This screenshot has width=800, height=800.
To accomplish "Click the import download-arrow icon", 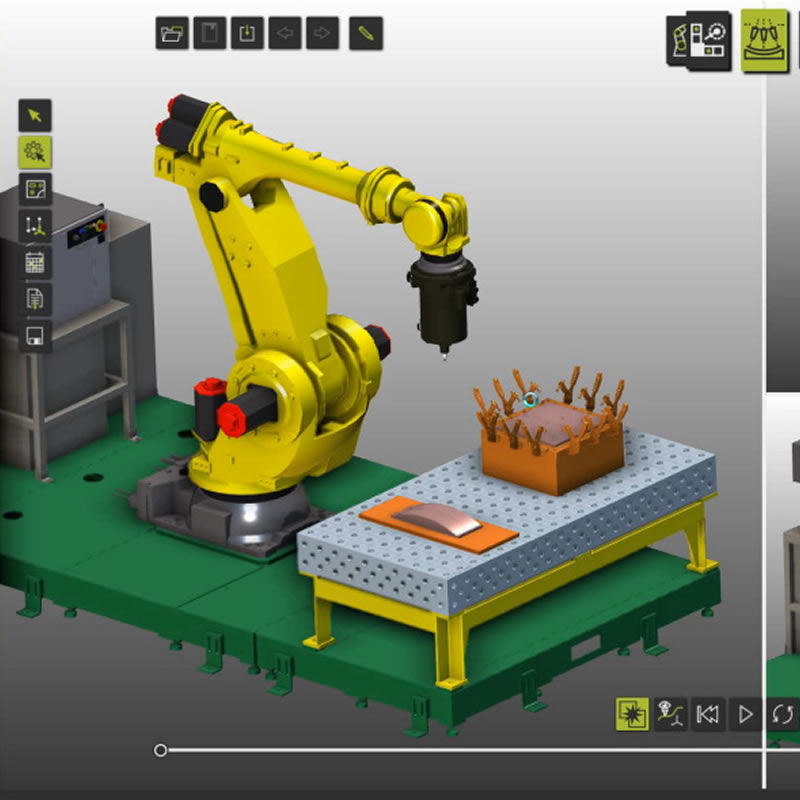I will coord(246,33).
